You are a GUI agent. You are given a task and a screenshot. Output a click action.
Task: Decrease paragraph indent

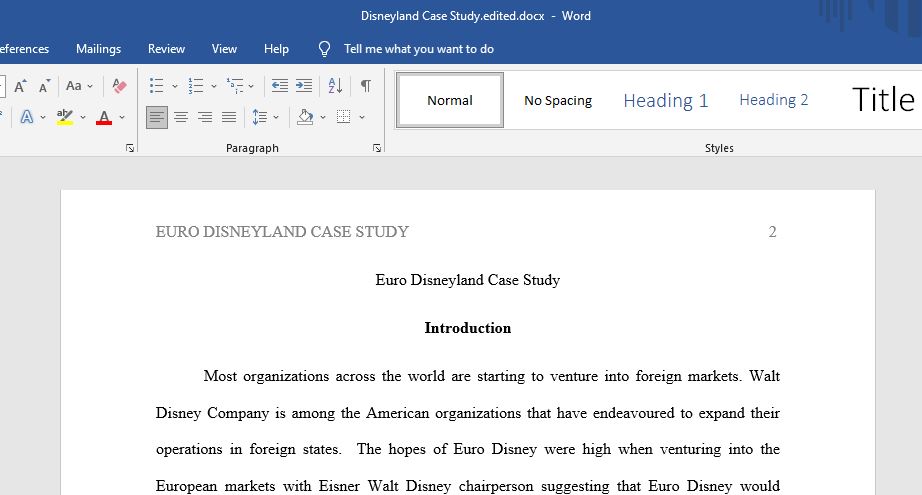[x=280, y=86]
